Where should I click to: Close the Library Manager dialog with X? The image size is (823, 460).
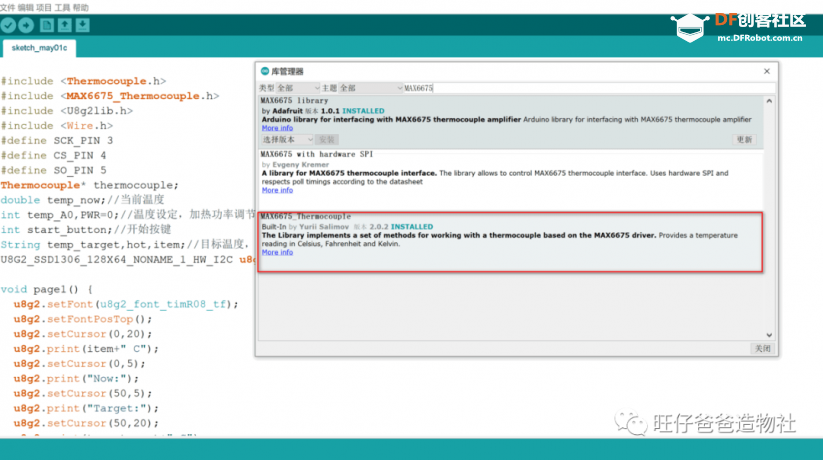pyautogui.click(x=767, y=71)
